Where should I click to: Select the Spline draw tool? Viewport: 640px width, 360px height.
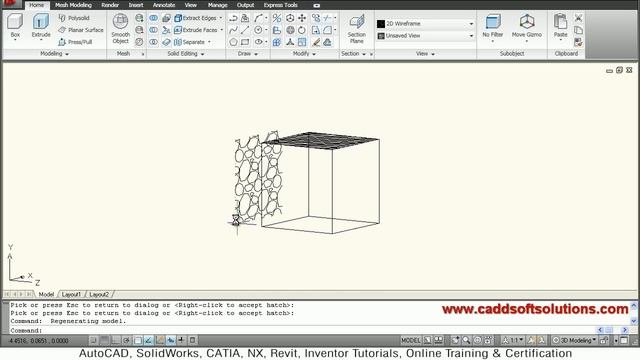click(233, 30)
